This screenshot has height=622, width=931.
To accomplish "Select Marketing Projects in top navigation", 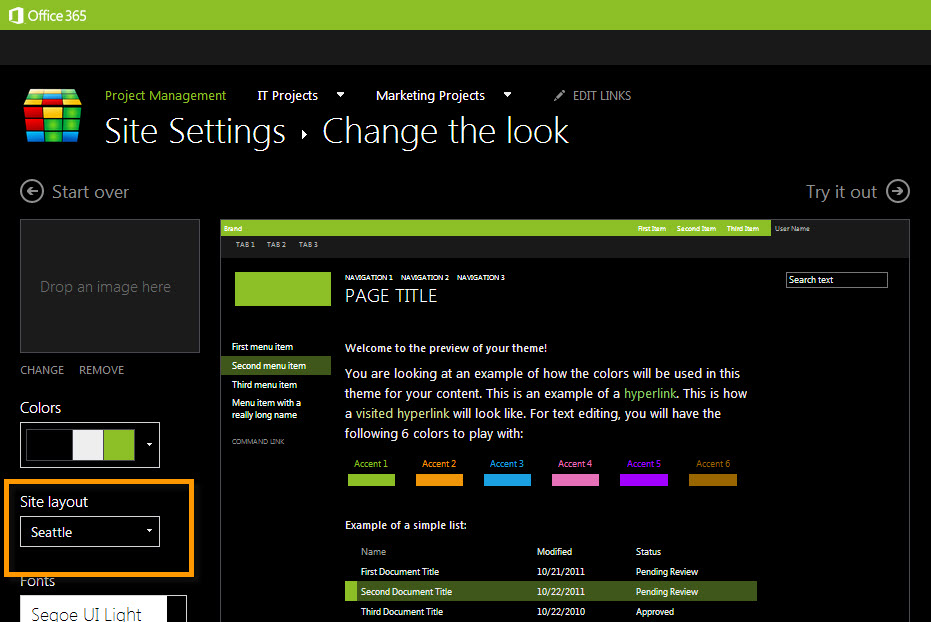I will click(x=430, y=96).
